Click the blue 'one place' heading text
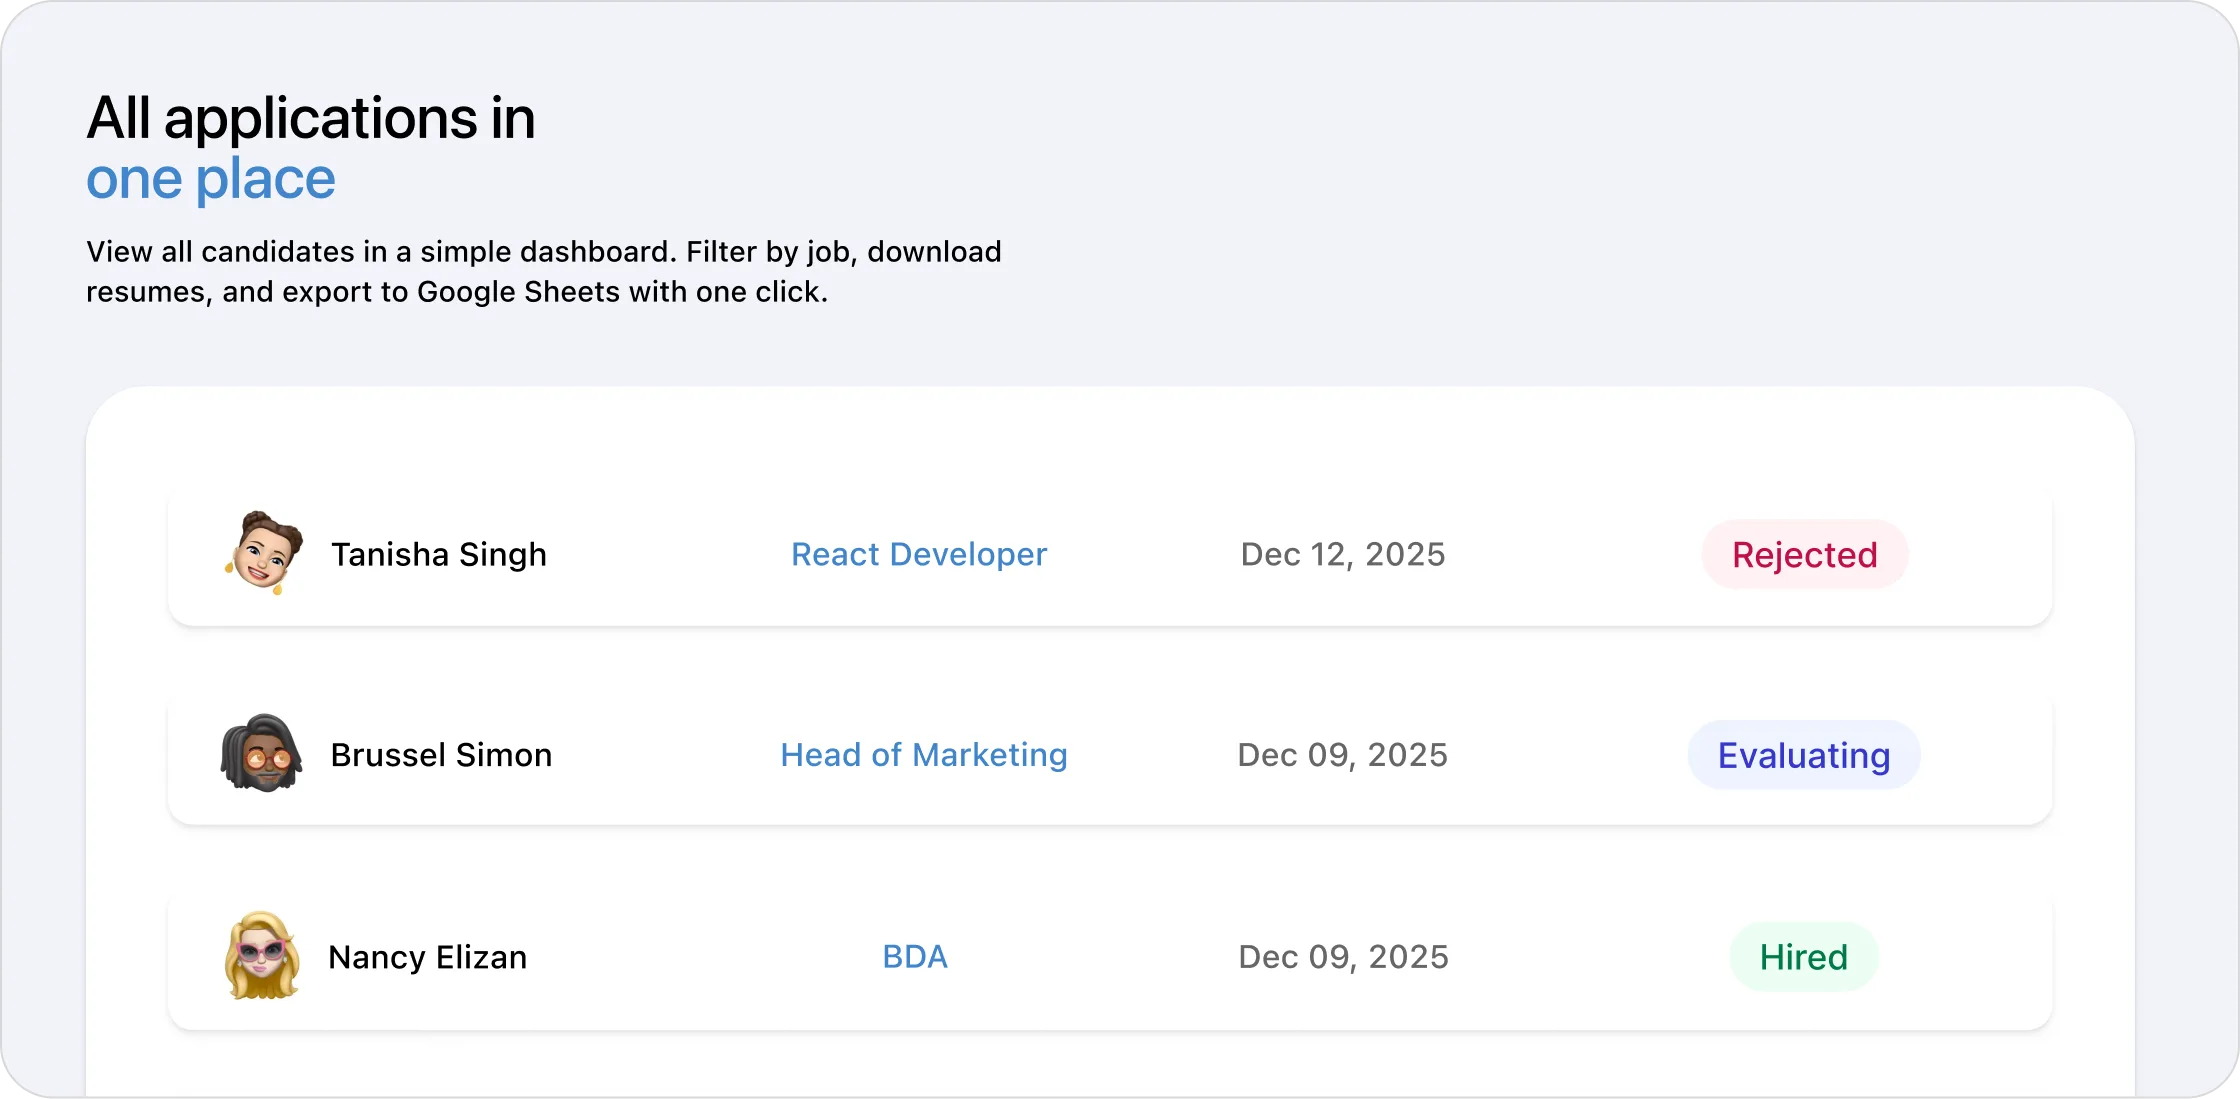Image resolution: width=2240 pixels, height=1099 pixels. coord(210,179)
